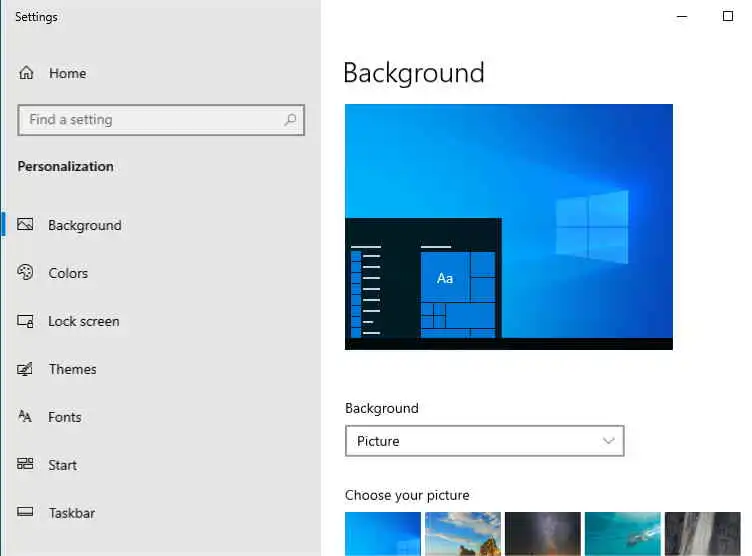Click the dropdown chevron beside Picture
The width and height of the screenshot is (752, 556).
[x=609, y=440]
